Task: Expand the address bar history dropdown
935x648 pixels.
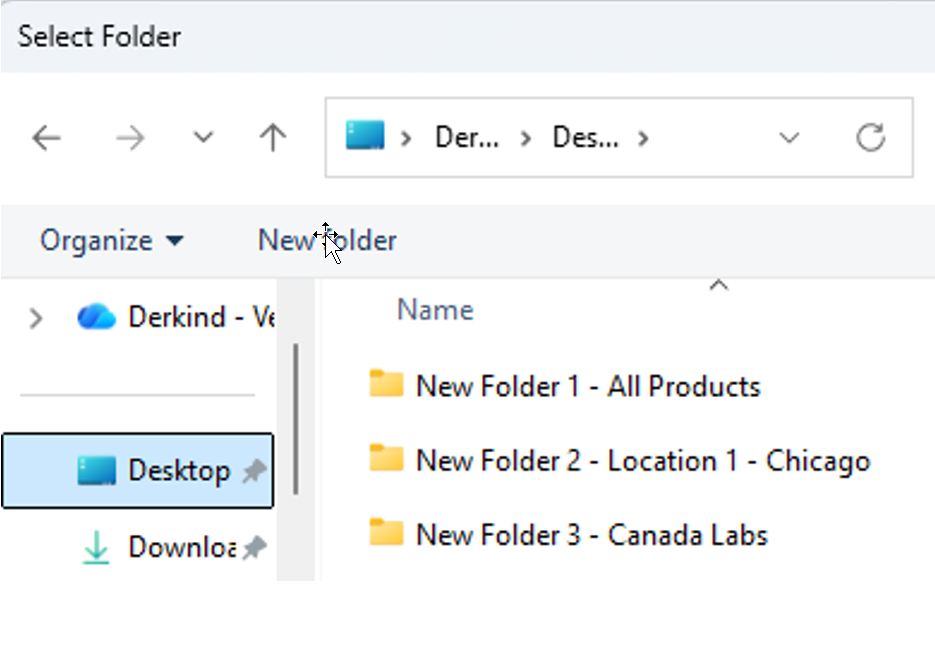Action: coord(789,138)
